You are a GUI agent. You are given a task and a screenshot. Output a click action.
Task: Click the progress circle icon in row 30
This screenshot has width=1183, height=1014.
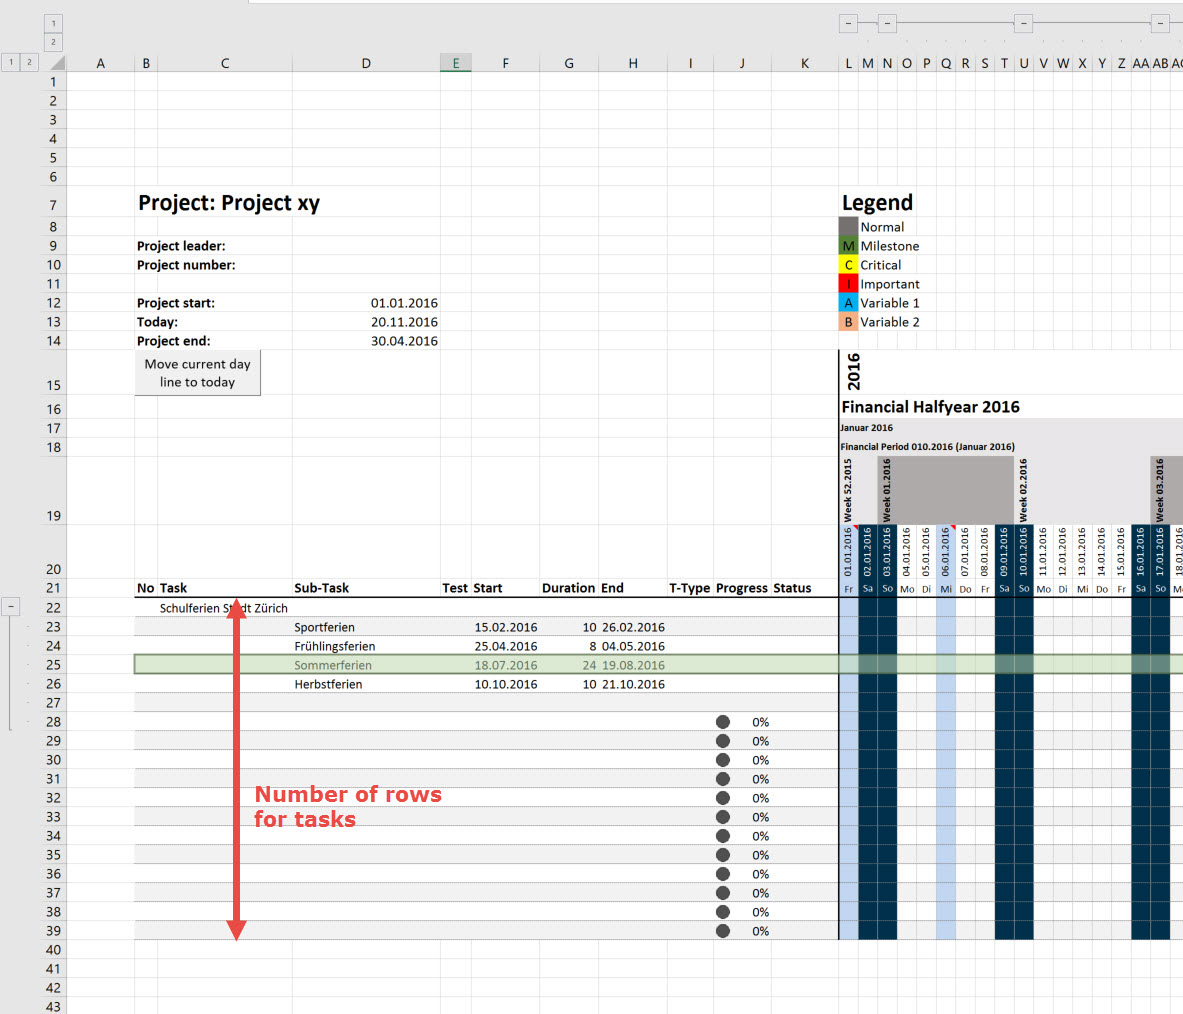click(x=723, y=760)
